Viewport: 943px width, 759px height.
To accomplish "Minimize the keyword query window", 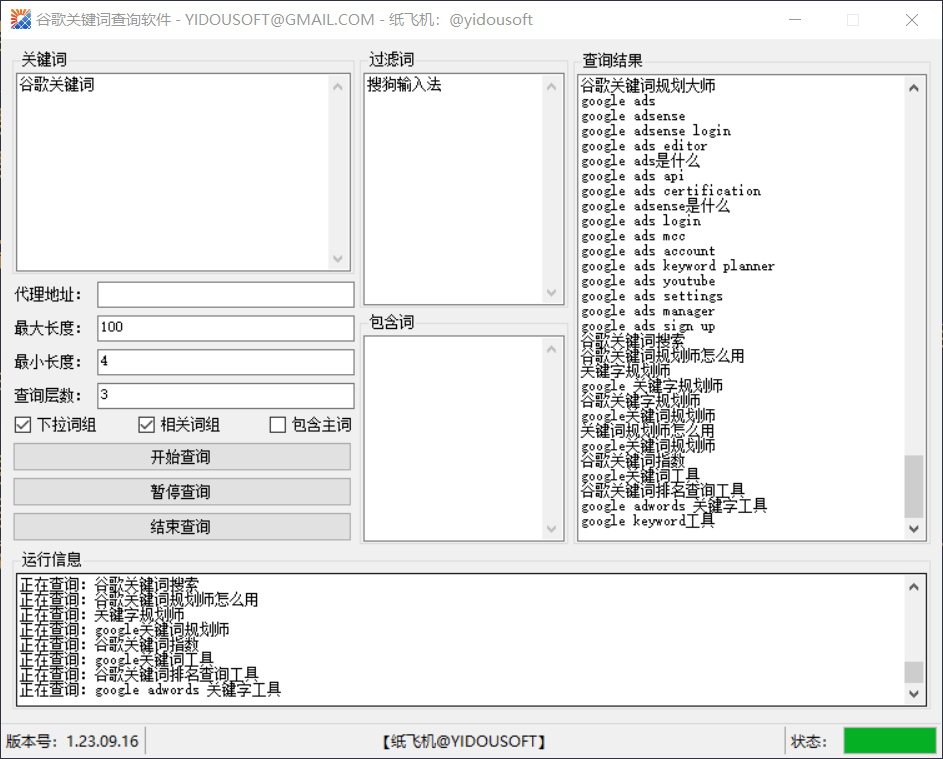I will [x=795, y=20].
